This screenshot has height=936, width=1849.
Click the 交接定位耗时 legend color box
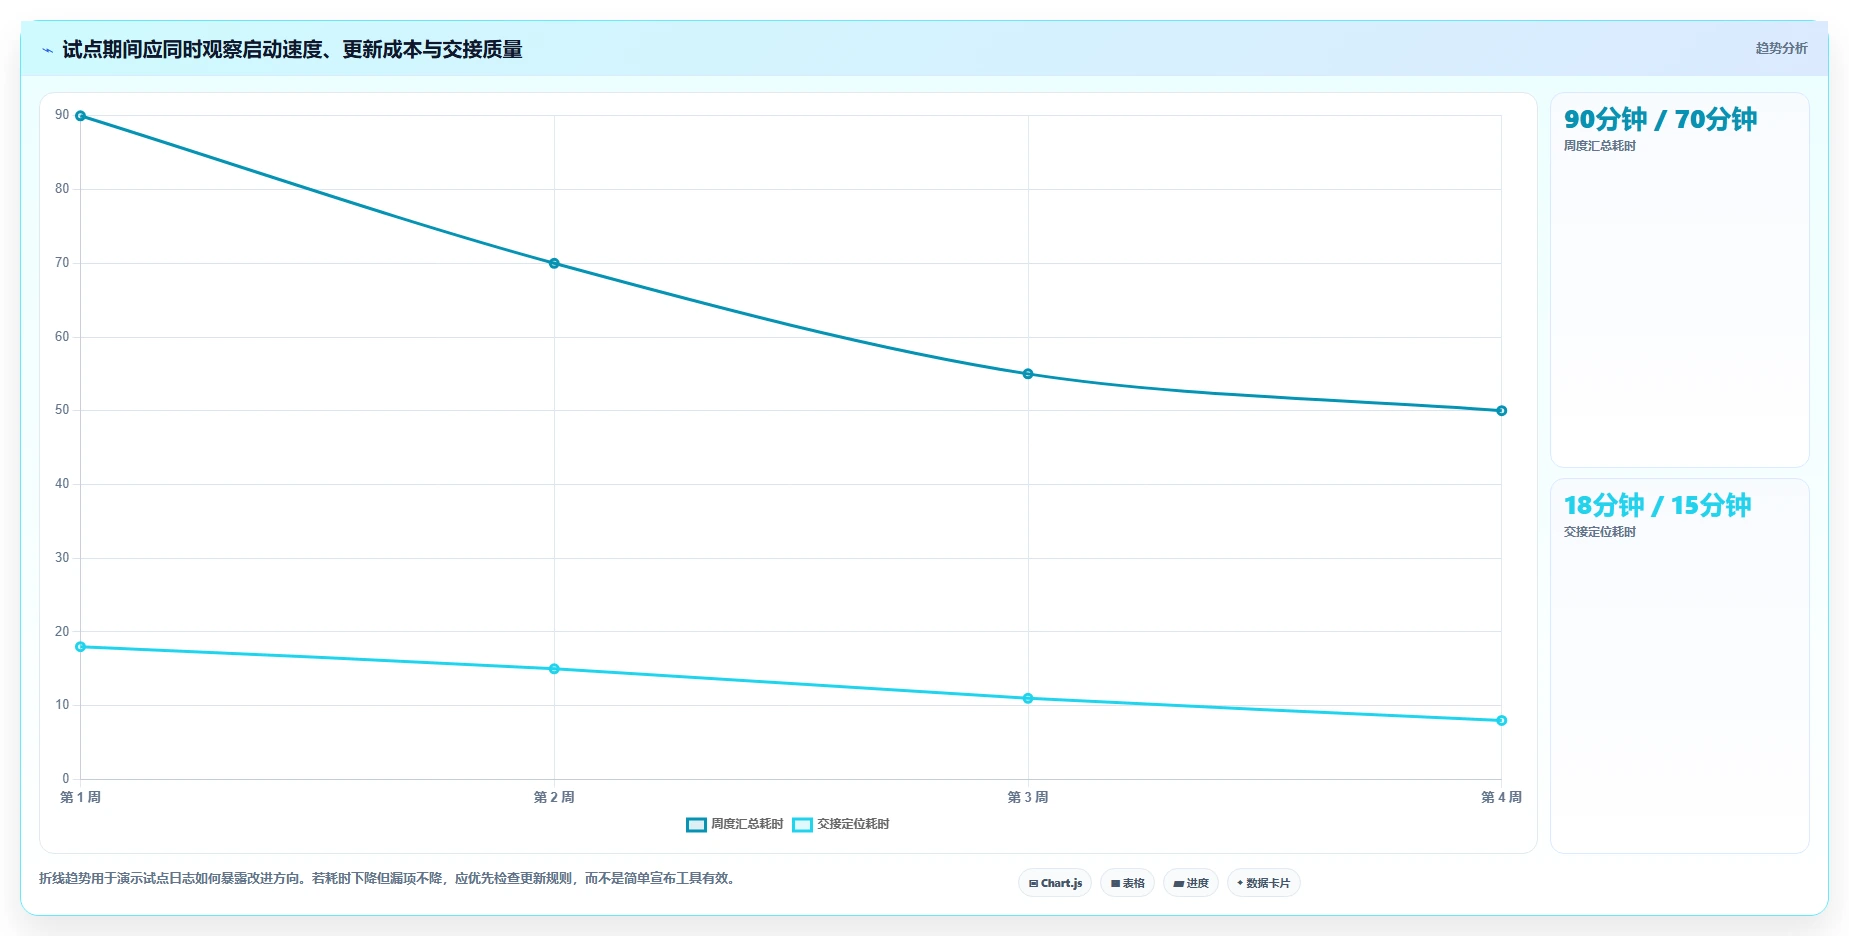802,825
